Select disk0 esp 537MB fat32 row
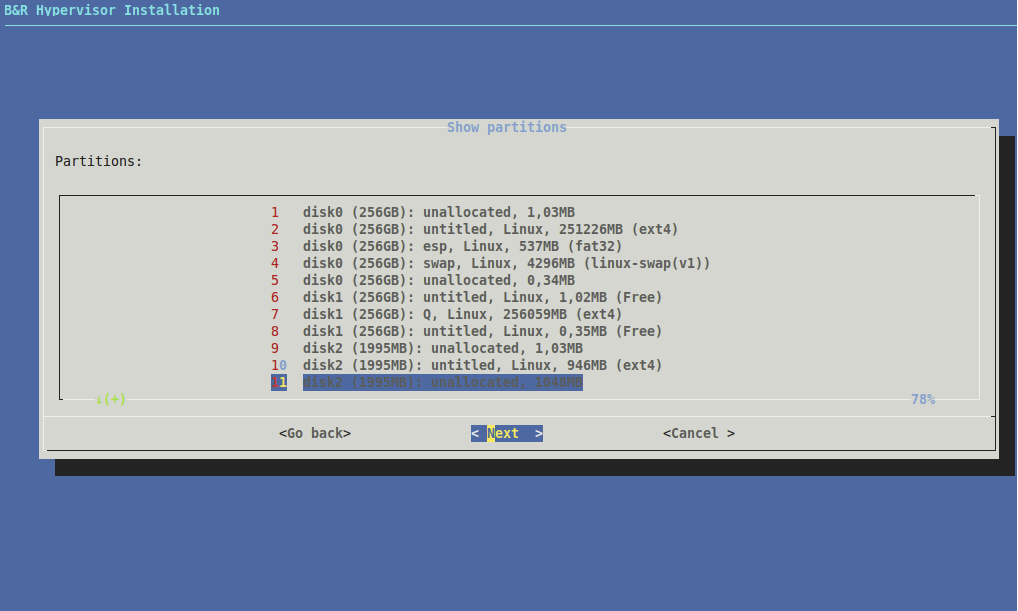This screenshot has height=611, width=1018. click(x=447, y=246)
